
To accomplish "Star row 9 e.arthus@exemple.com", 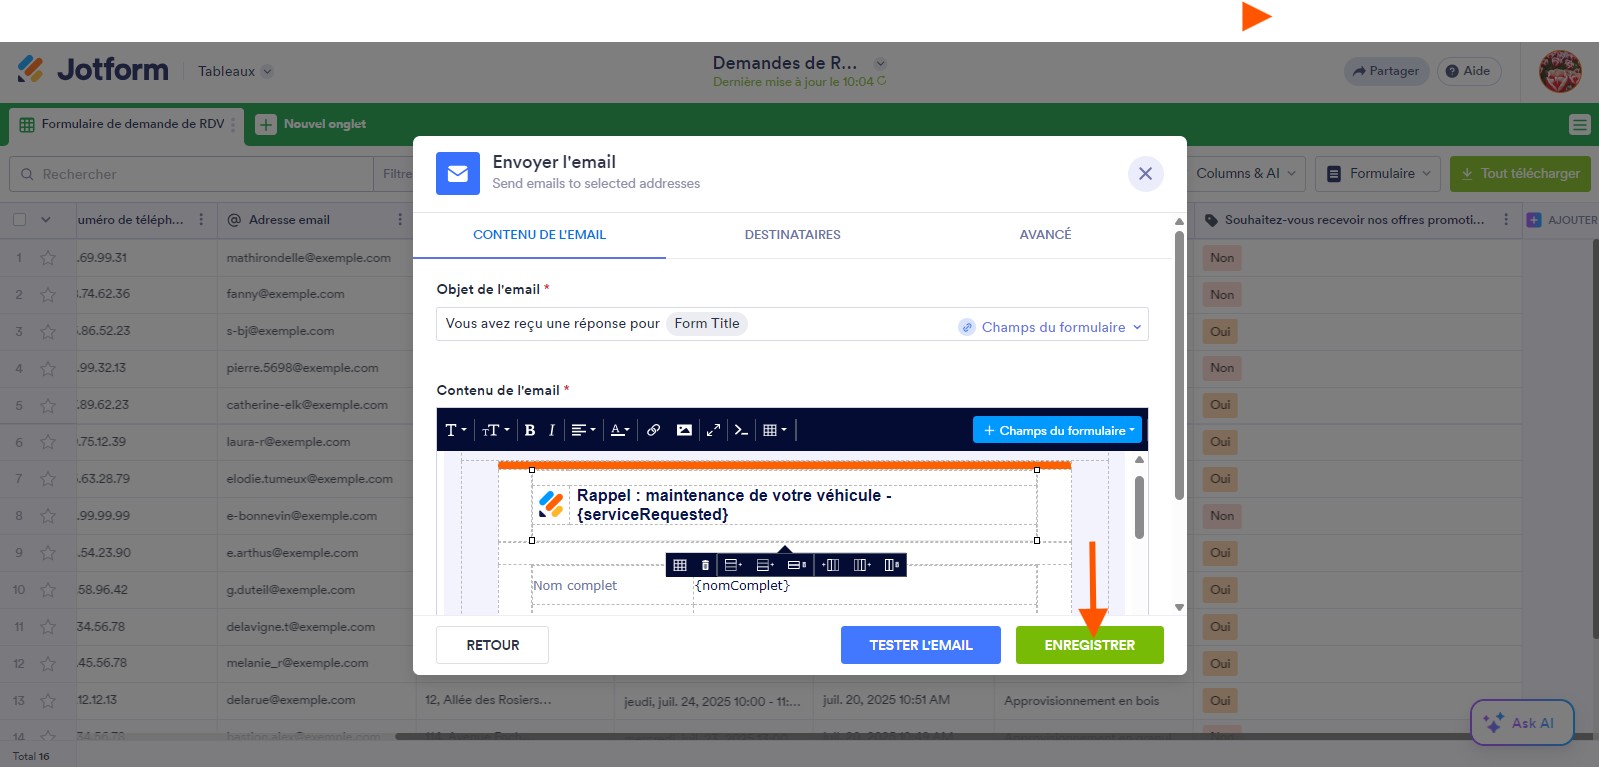I will 48,553.
